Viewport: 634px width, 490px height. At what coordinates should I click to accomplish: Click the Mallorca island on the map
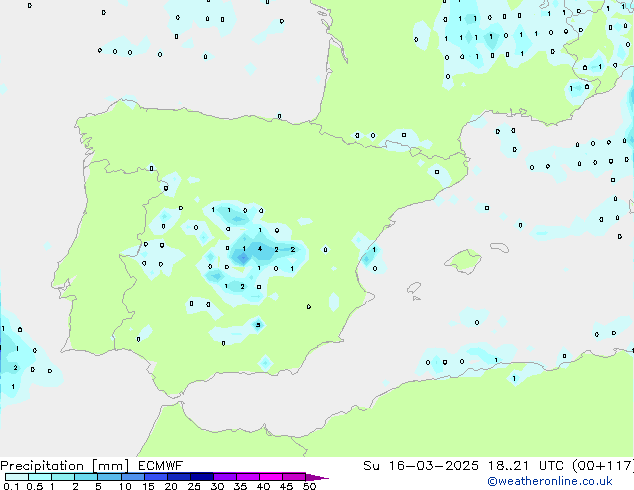click(463, 261)
